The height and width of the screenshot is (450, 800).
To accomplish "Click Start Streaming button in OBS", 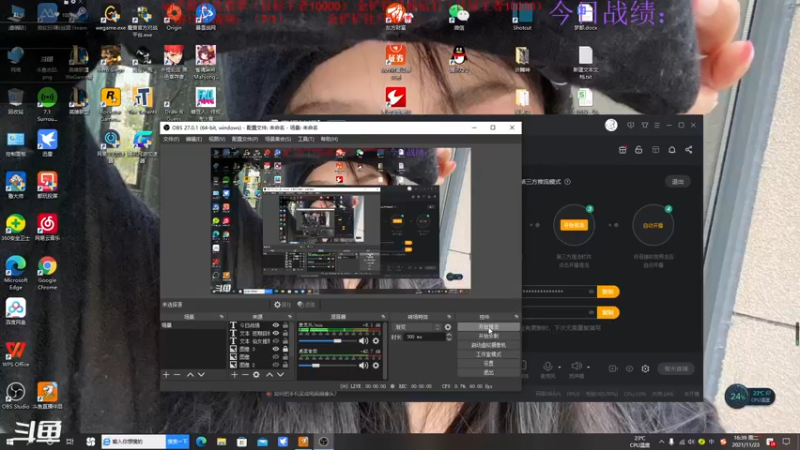I will point(488,327).
